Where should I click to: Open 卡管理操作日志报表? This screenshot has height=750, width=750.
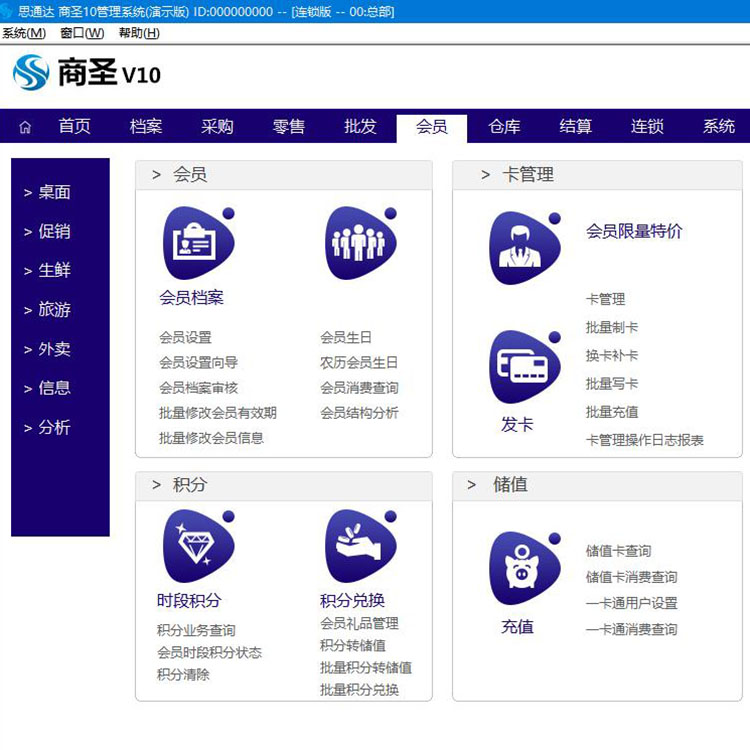pyautogui.click(x=645, y=440)
